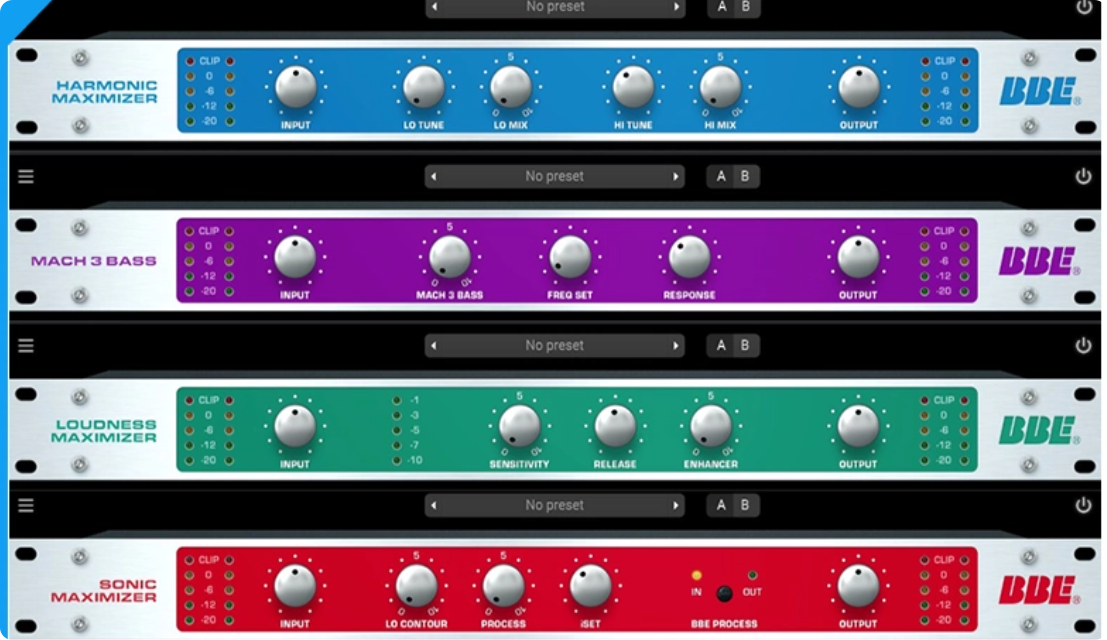Click the LO MIX knob
The height and width of the screenshot is (640, 1107).
pos(510,87)
